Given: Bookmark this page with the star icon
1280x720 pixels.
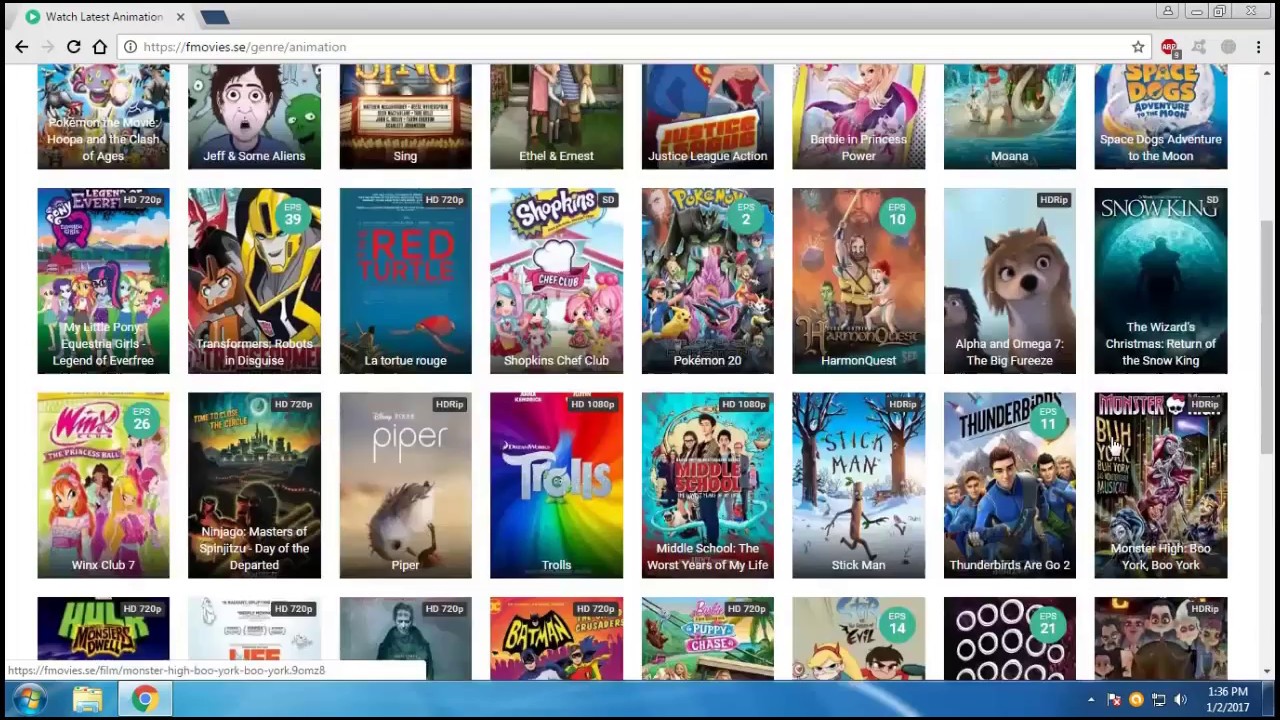Looking at the screenshot, I should click(1138, 47).
